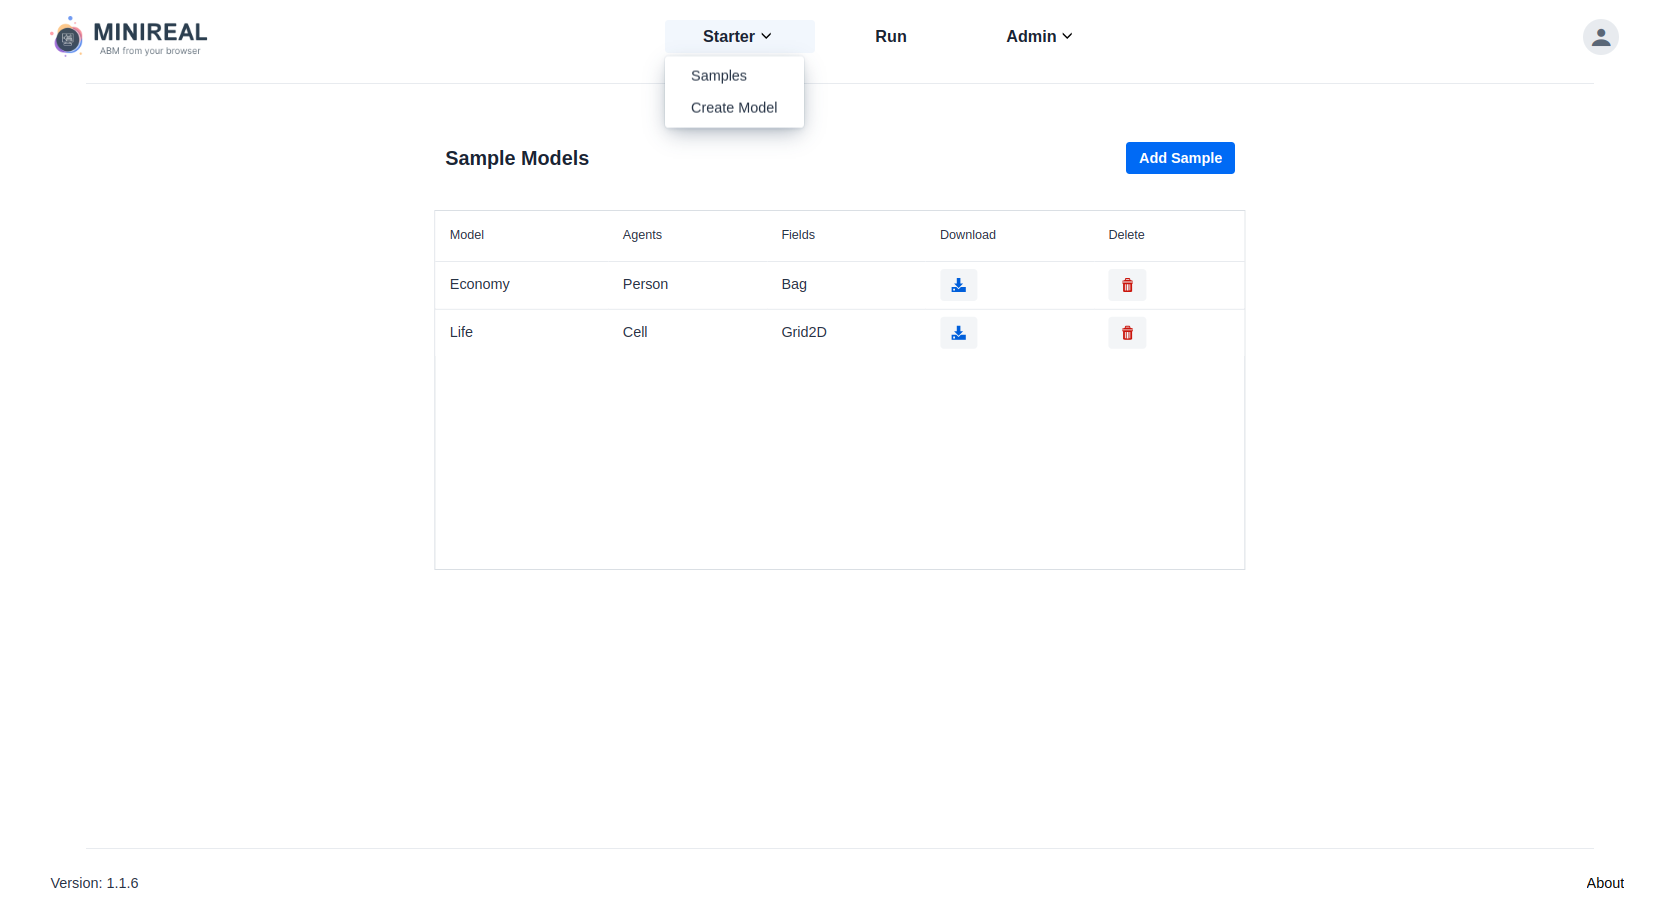Screen dimensions: 1679x923
Task: Click the Sample Models heading
Action: [x=517, y=158]
